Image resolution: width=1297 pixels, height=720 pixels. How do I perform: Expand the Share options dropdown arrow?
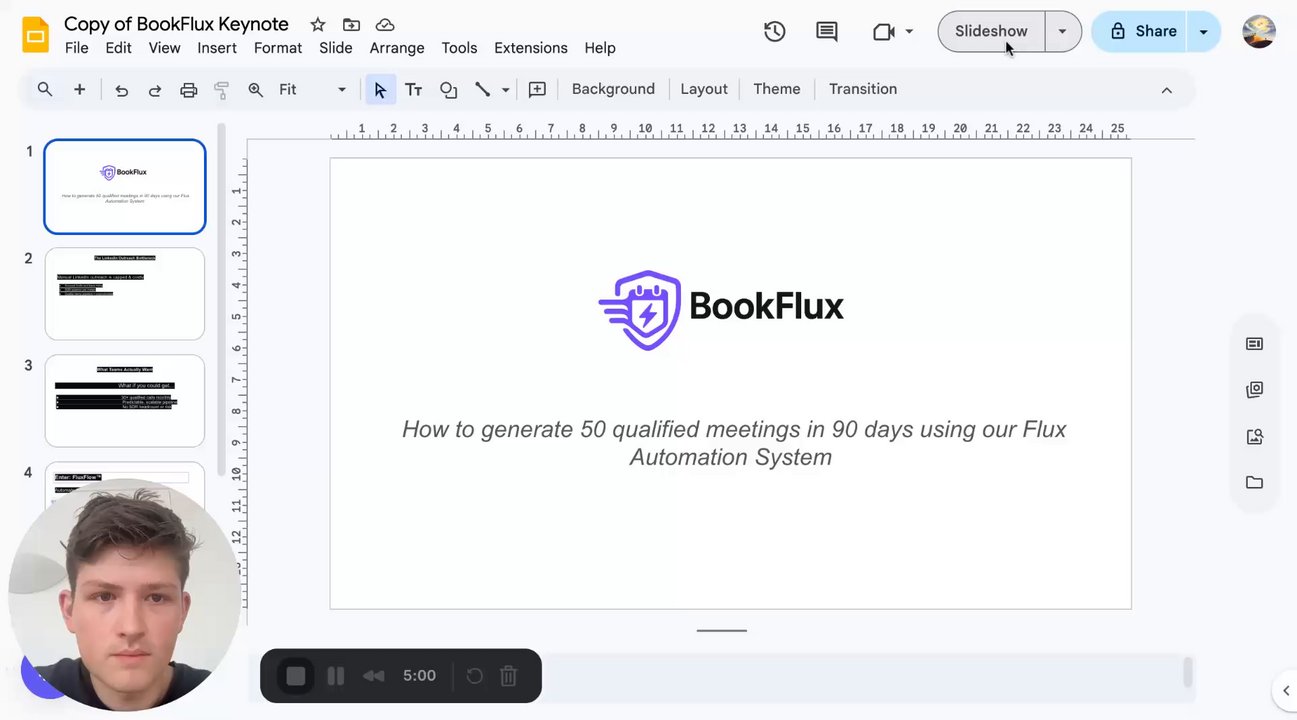[x=1204, y=31]
